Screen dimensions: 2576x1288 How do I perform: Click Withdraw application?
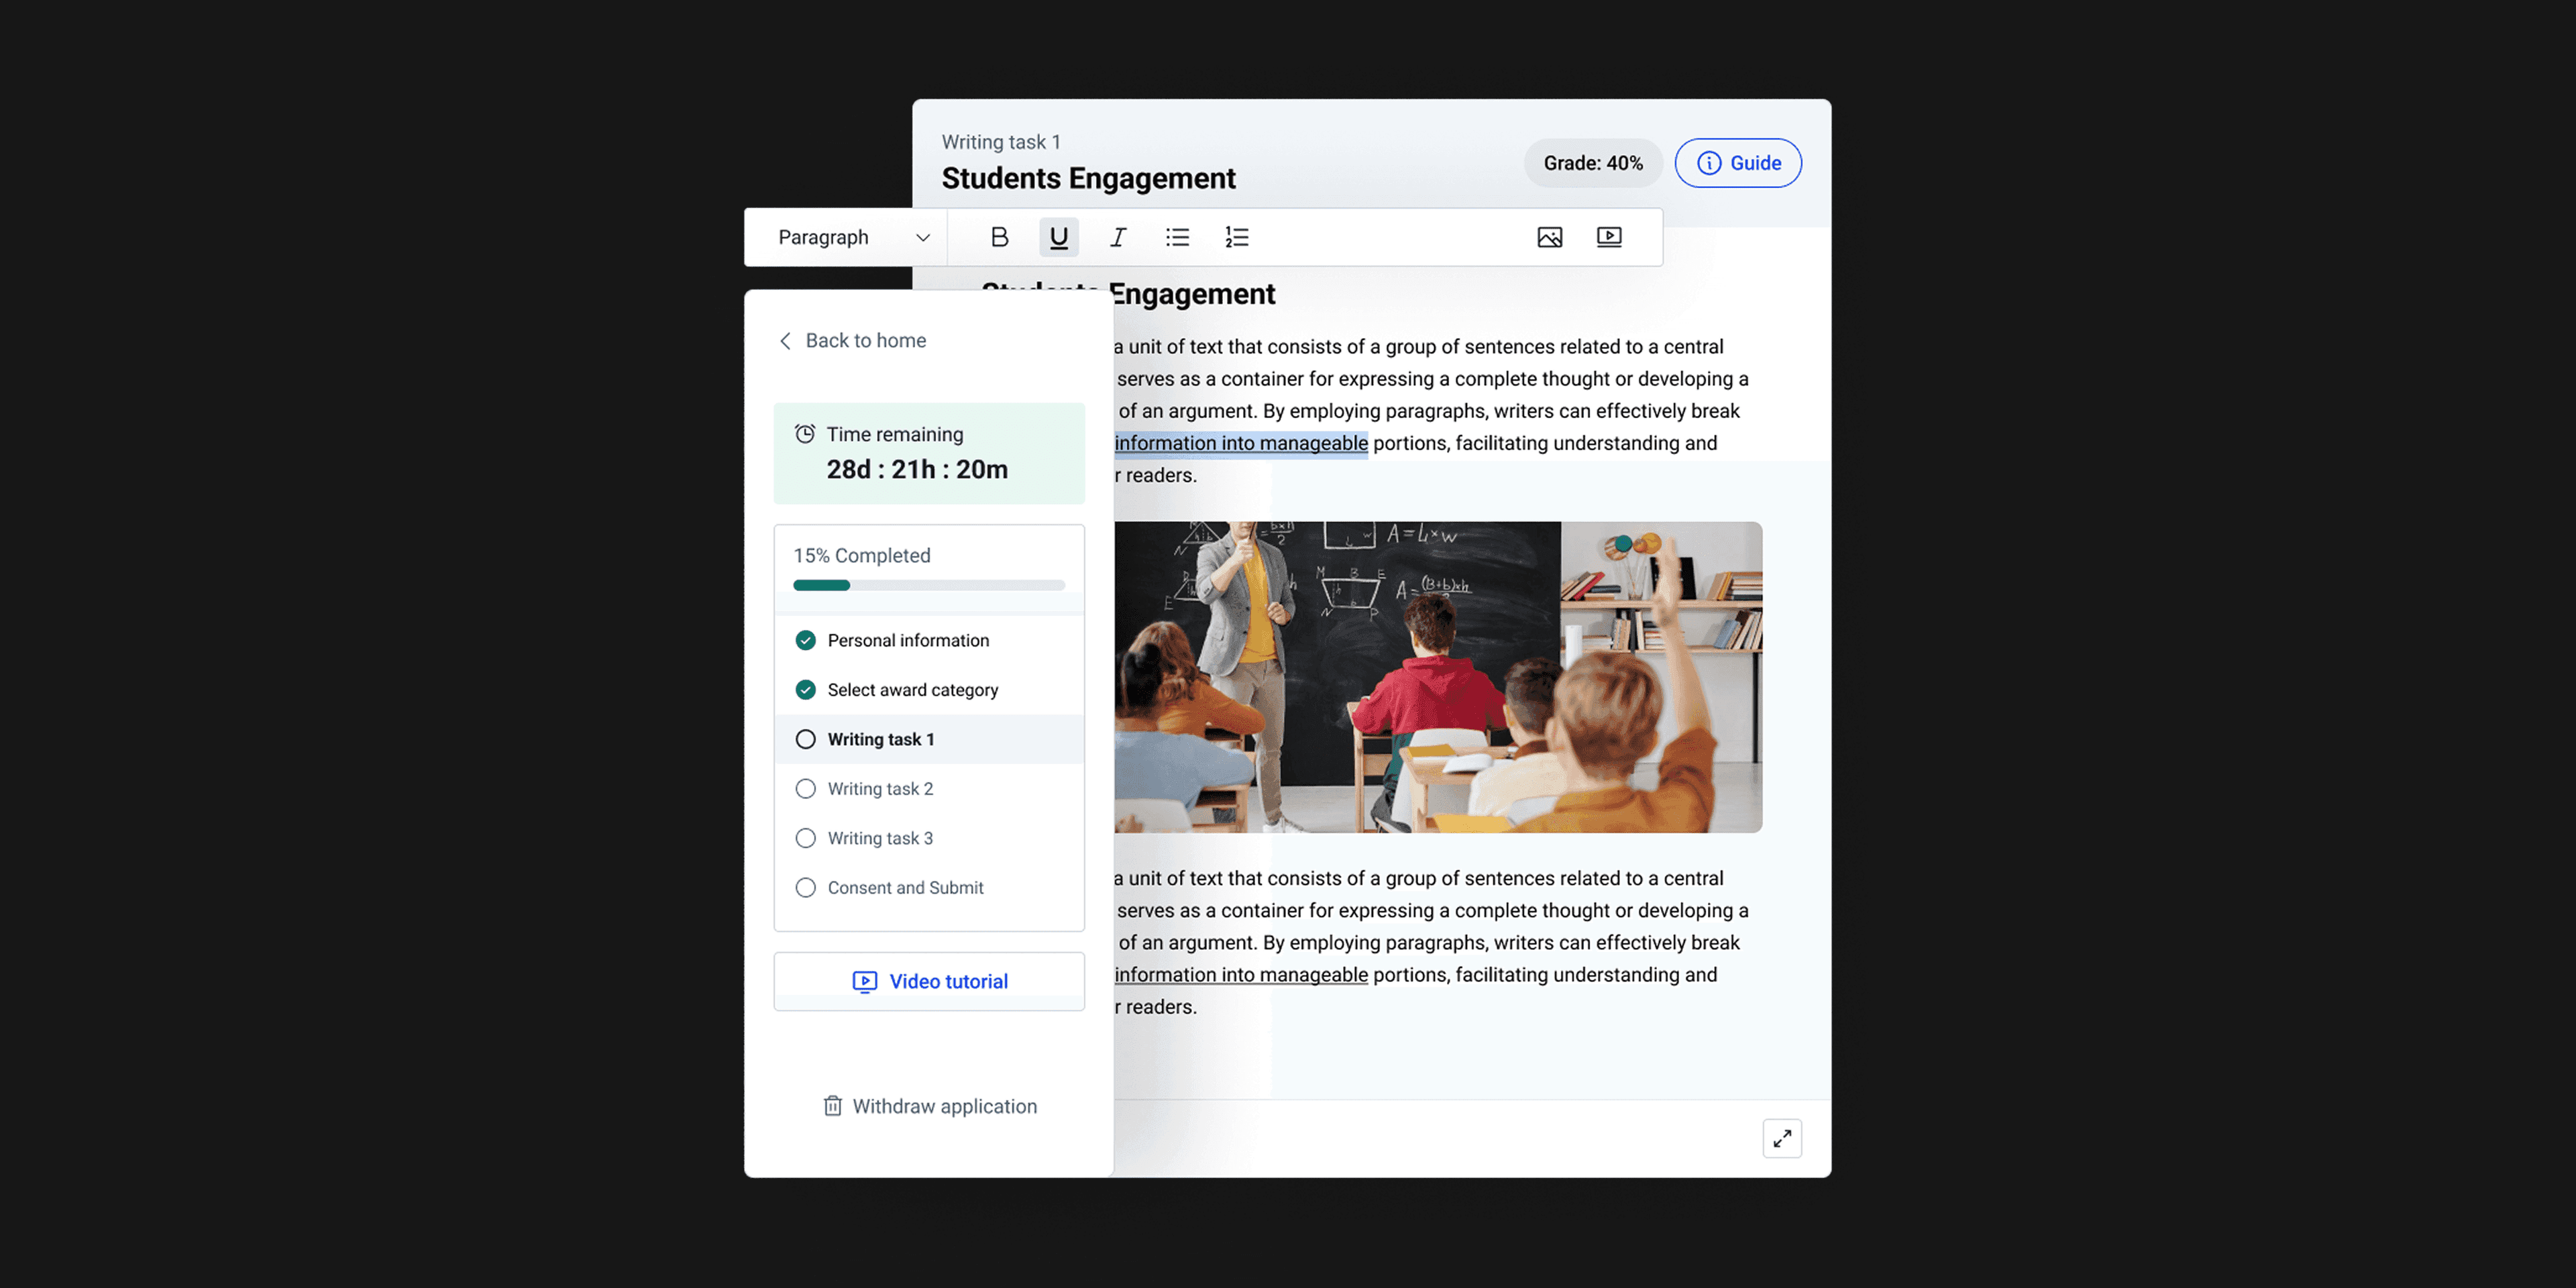point(929,1106)
